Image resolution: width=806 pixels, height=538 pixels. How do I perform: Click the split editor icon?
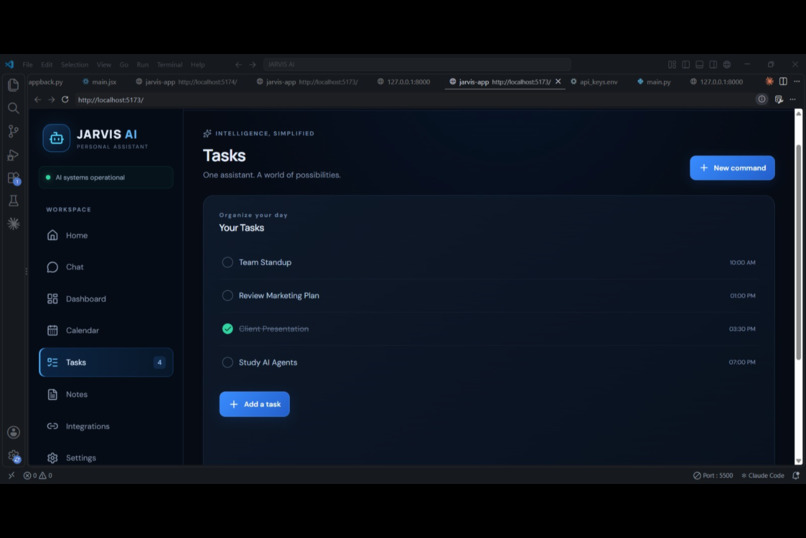coord(783,81)
